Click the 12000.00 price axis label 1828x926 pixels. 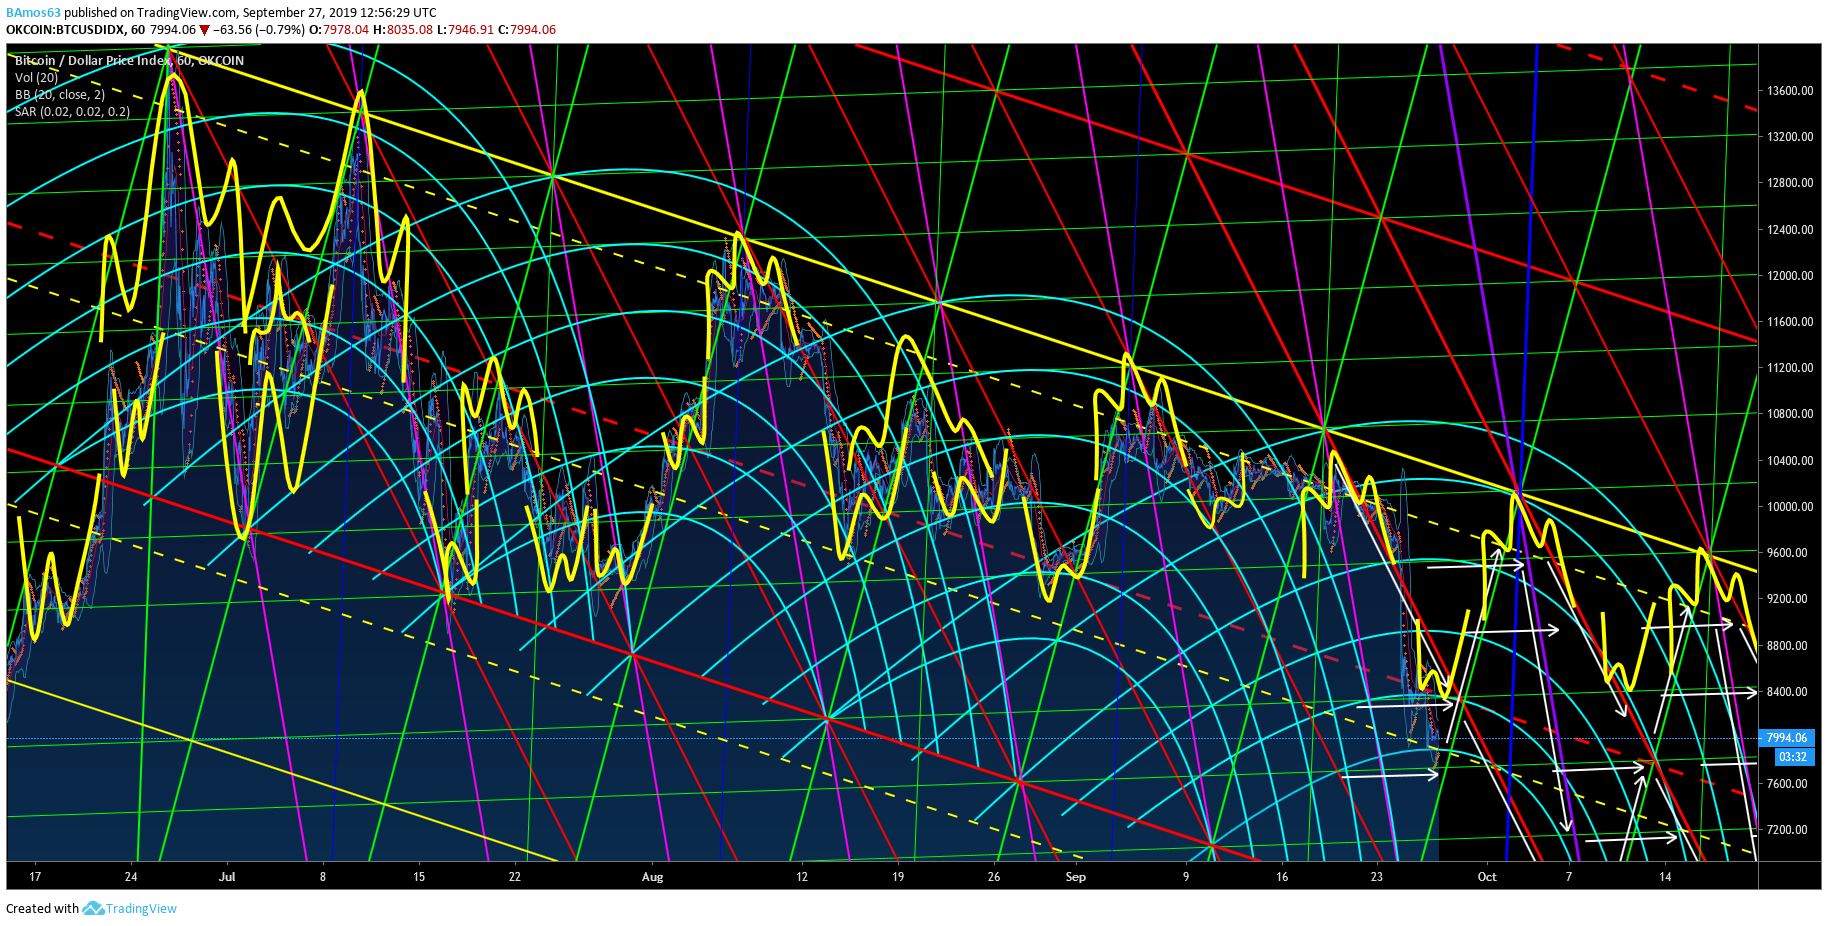pyautogui.click(x=1790, y=276)
